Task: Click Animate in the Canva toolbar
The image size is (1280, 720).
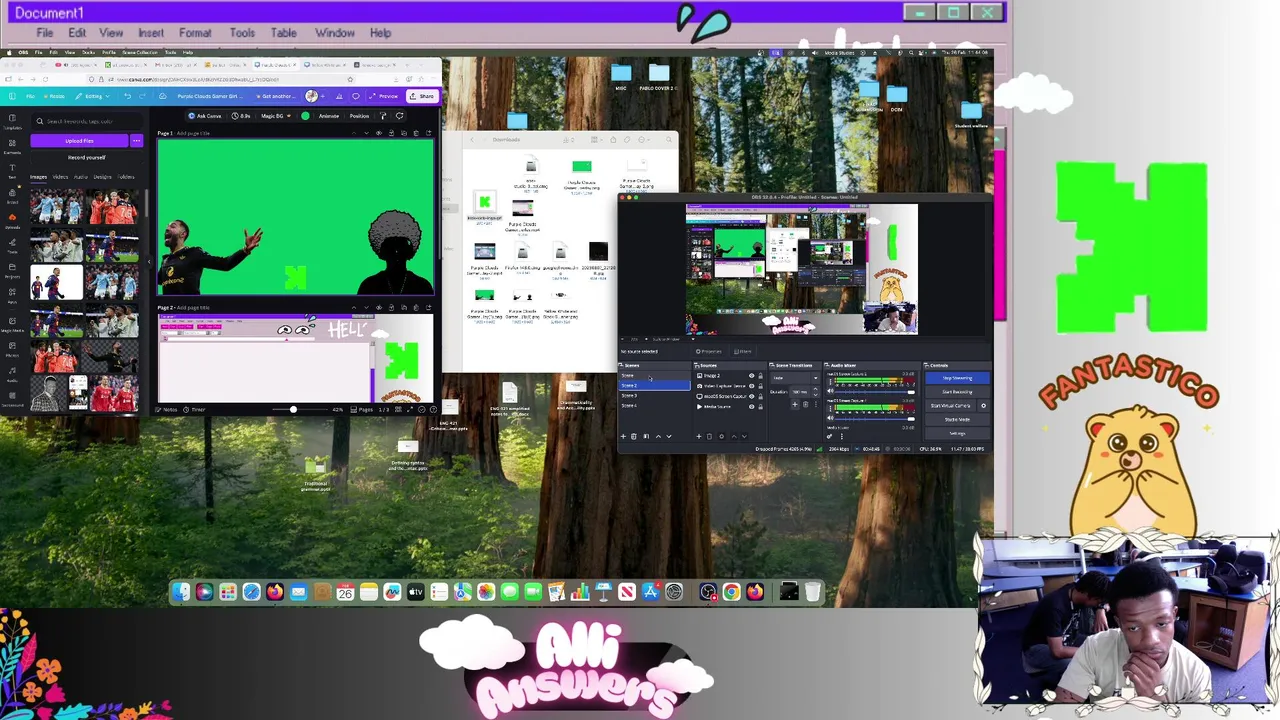Action: [x=329, y=116]
